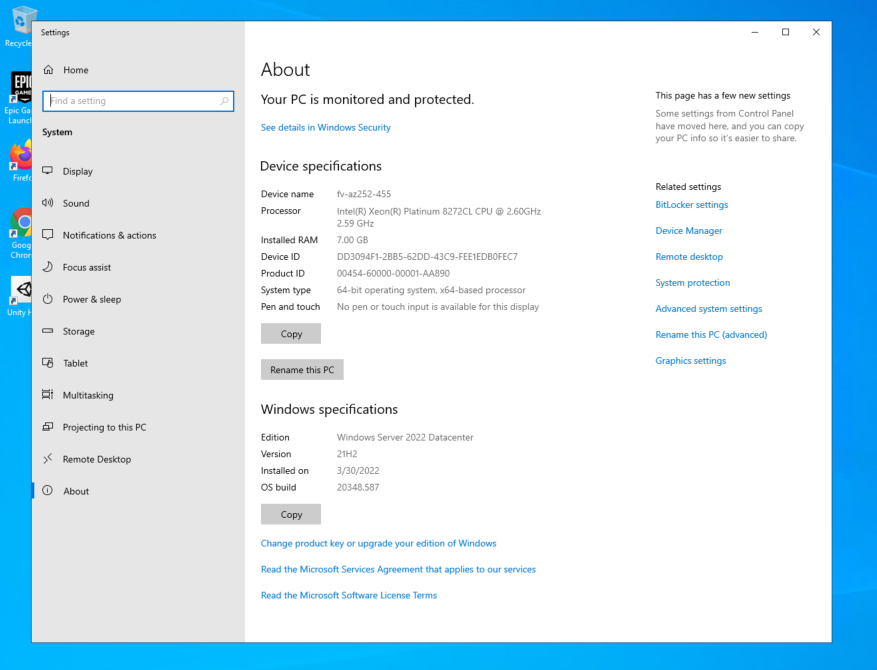877x670 pixels.
Task: Click the Tablet icon in sidebar
Action: click(48, 362)
